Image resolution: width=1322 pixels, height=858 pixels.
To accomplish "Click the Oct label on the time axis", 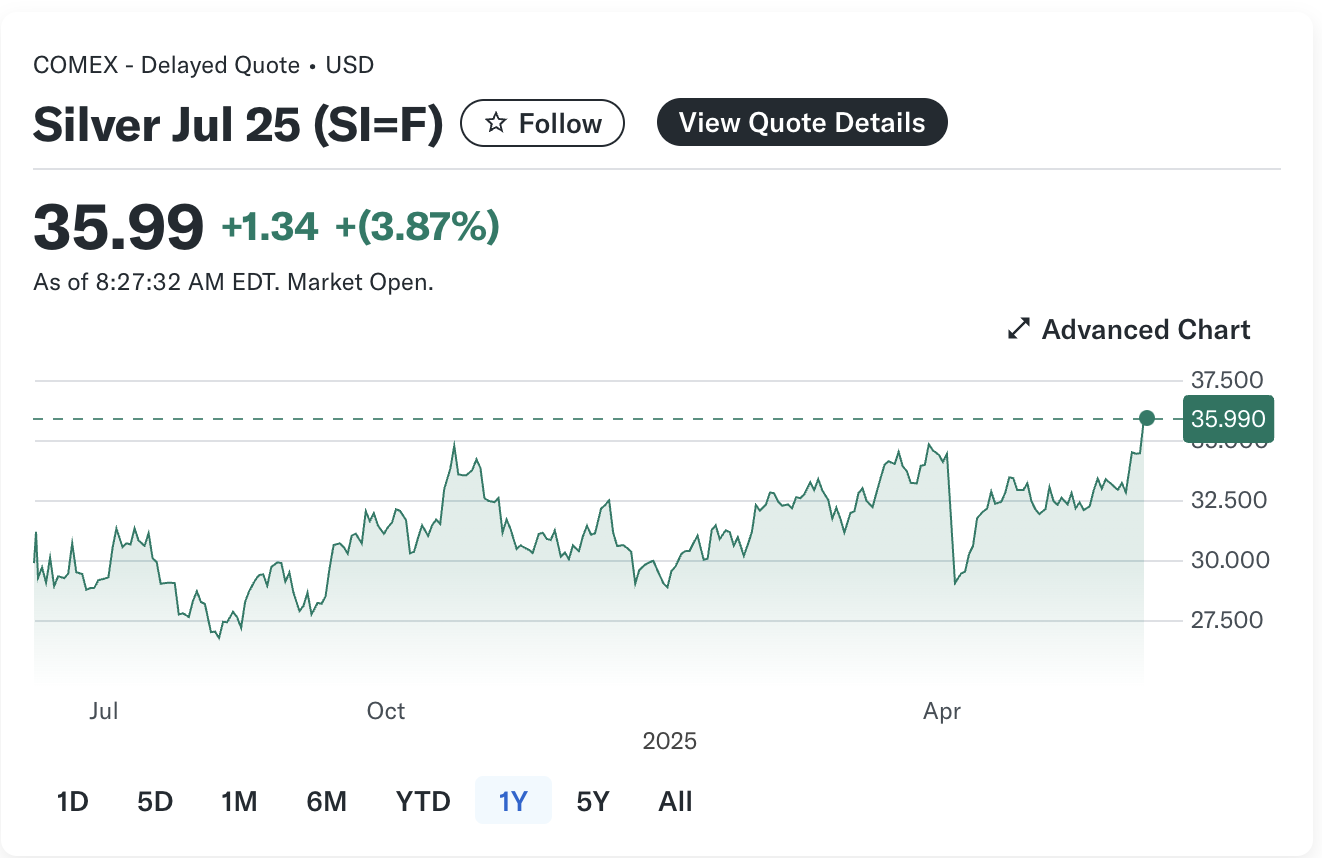I will point(386,711).
